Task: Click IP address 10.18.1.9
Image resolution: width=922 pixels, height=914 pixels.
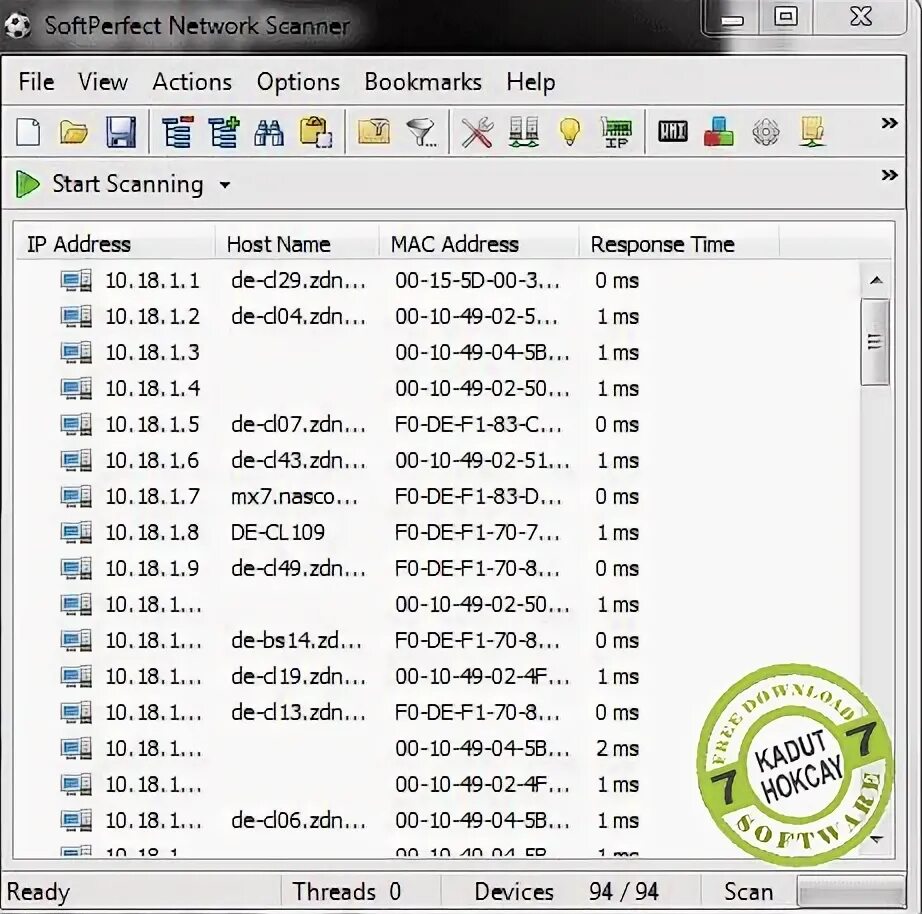Action: 152,568
